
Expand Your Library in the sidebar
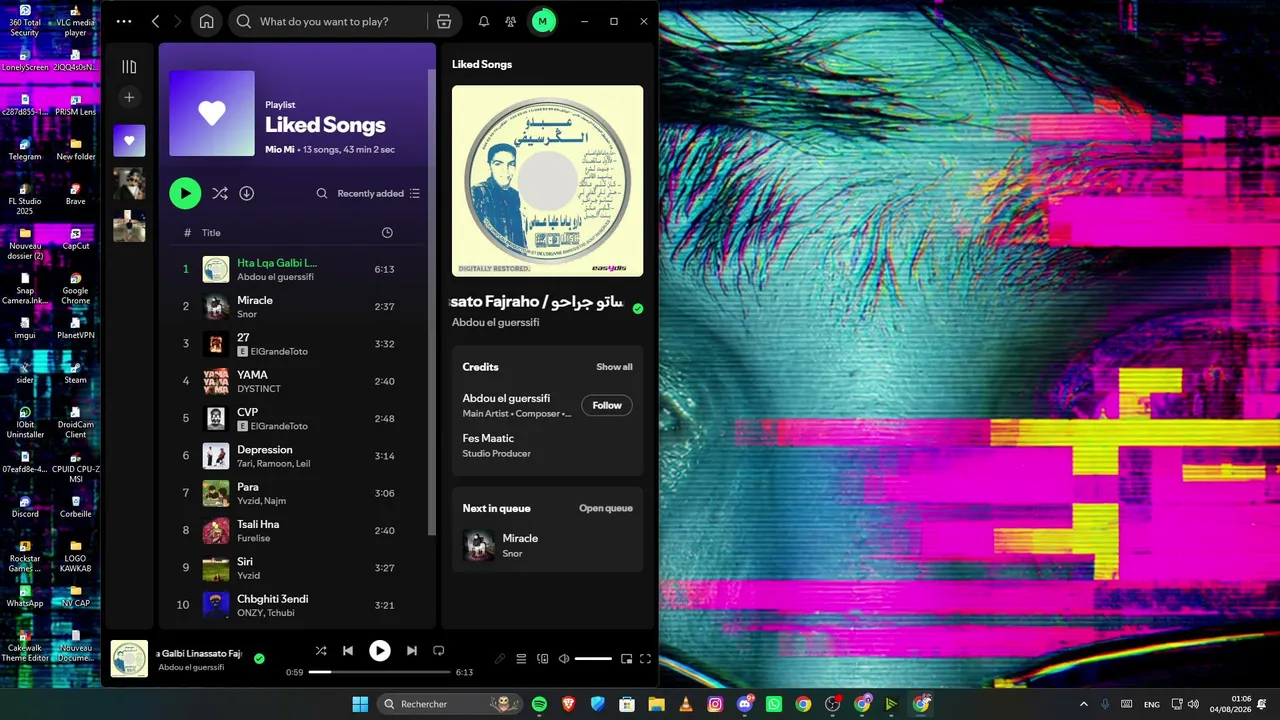point(129,67)
